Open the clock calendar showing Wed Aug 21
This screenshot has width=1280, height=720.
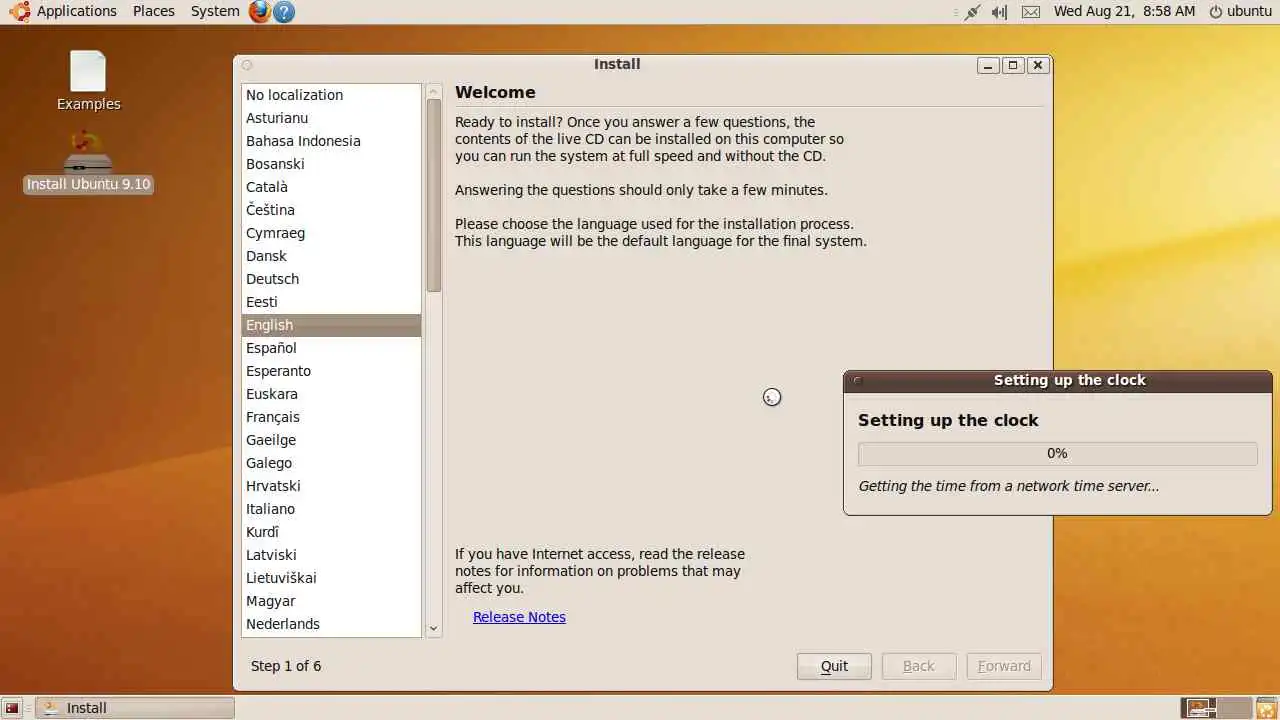coord(1124,11)
